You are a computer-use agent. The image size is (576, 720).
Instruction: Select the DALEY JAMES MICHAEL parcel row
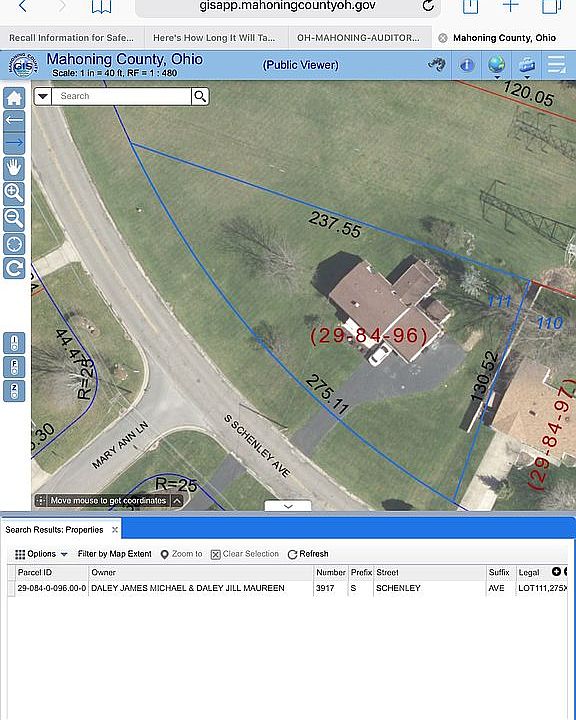[x=288, y=588]
